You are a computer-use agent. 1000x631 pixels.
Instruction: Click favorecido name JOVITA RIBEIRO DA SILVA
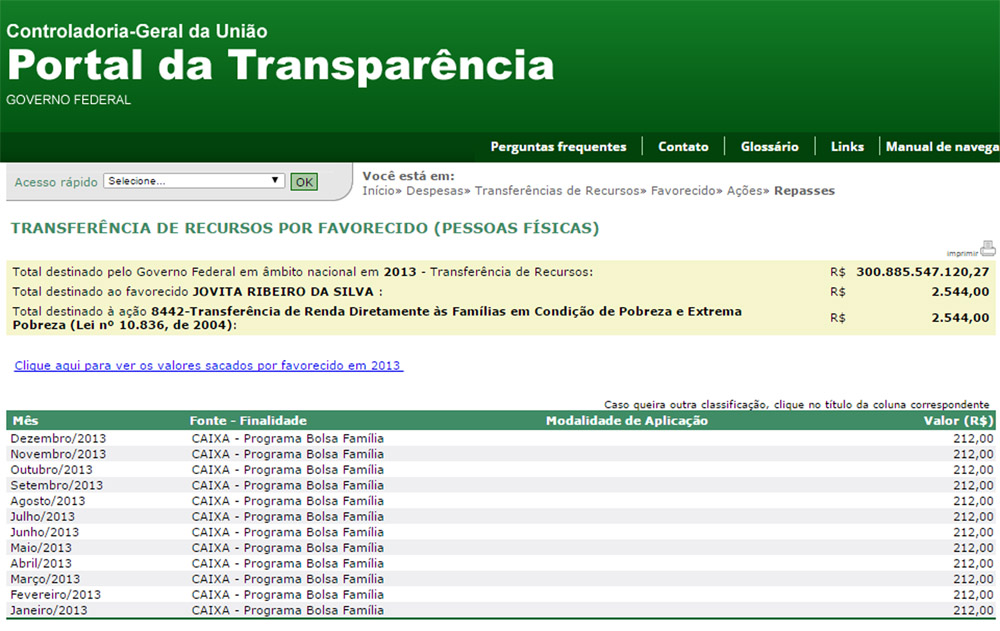tap(283, 292)
